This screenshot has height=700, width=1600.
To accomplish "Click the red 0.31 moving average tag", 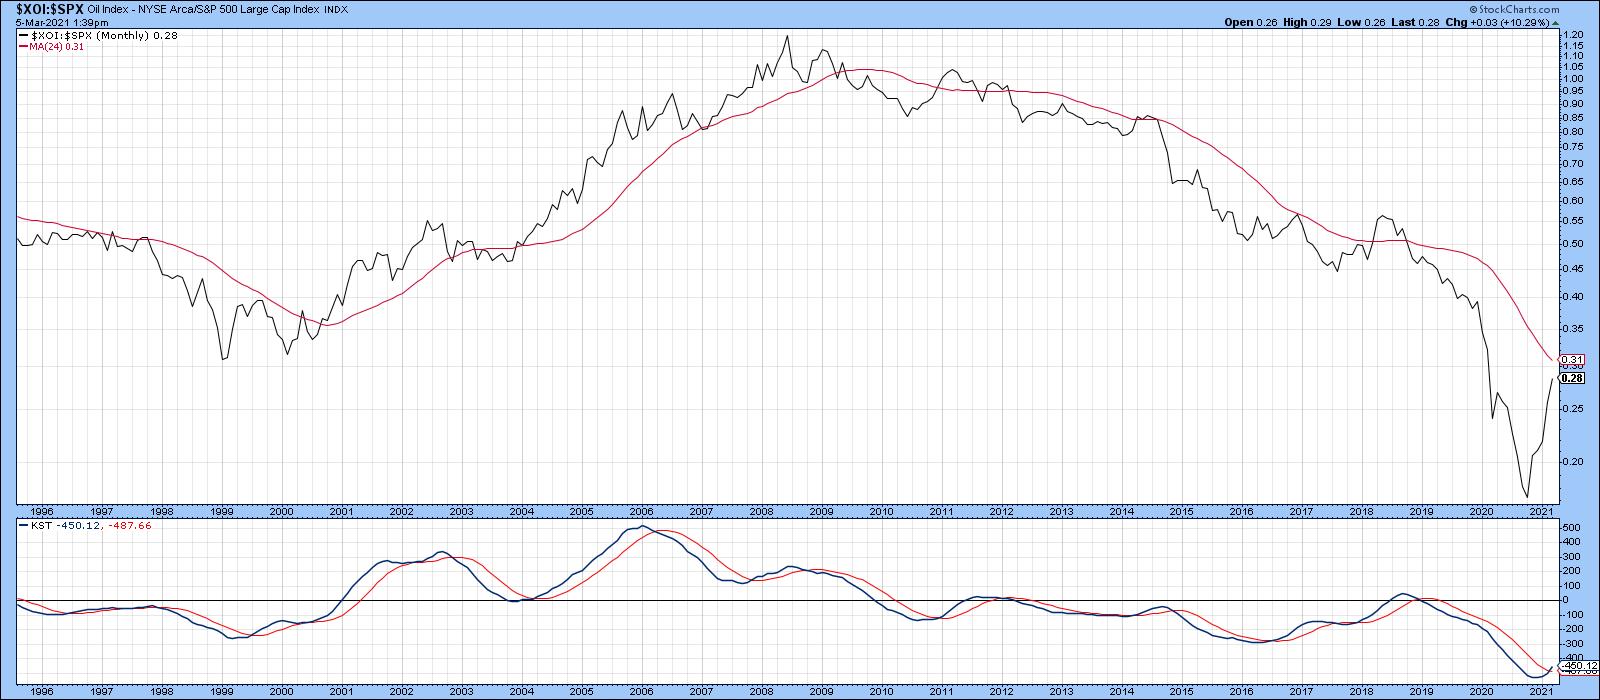I will (x=1572, y=360).
